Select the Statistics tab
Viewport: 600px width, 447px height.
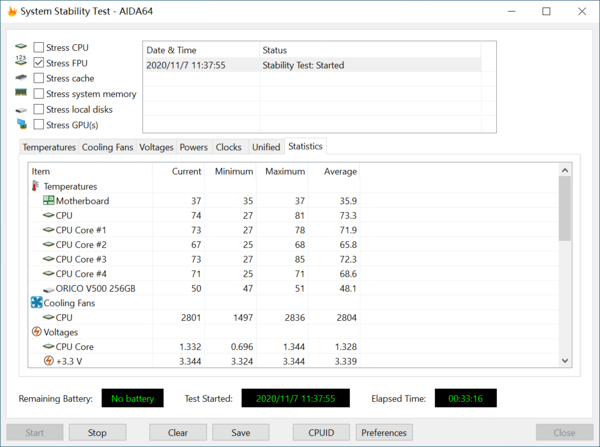[305, 146]
